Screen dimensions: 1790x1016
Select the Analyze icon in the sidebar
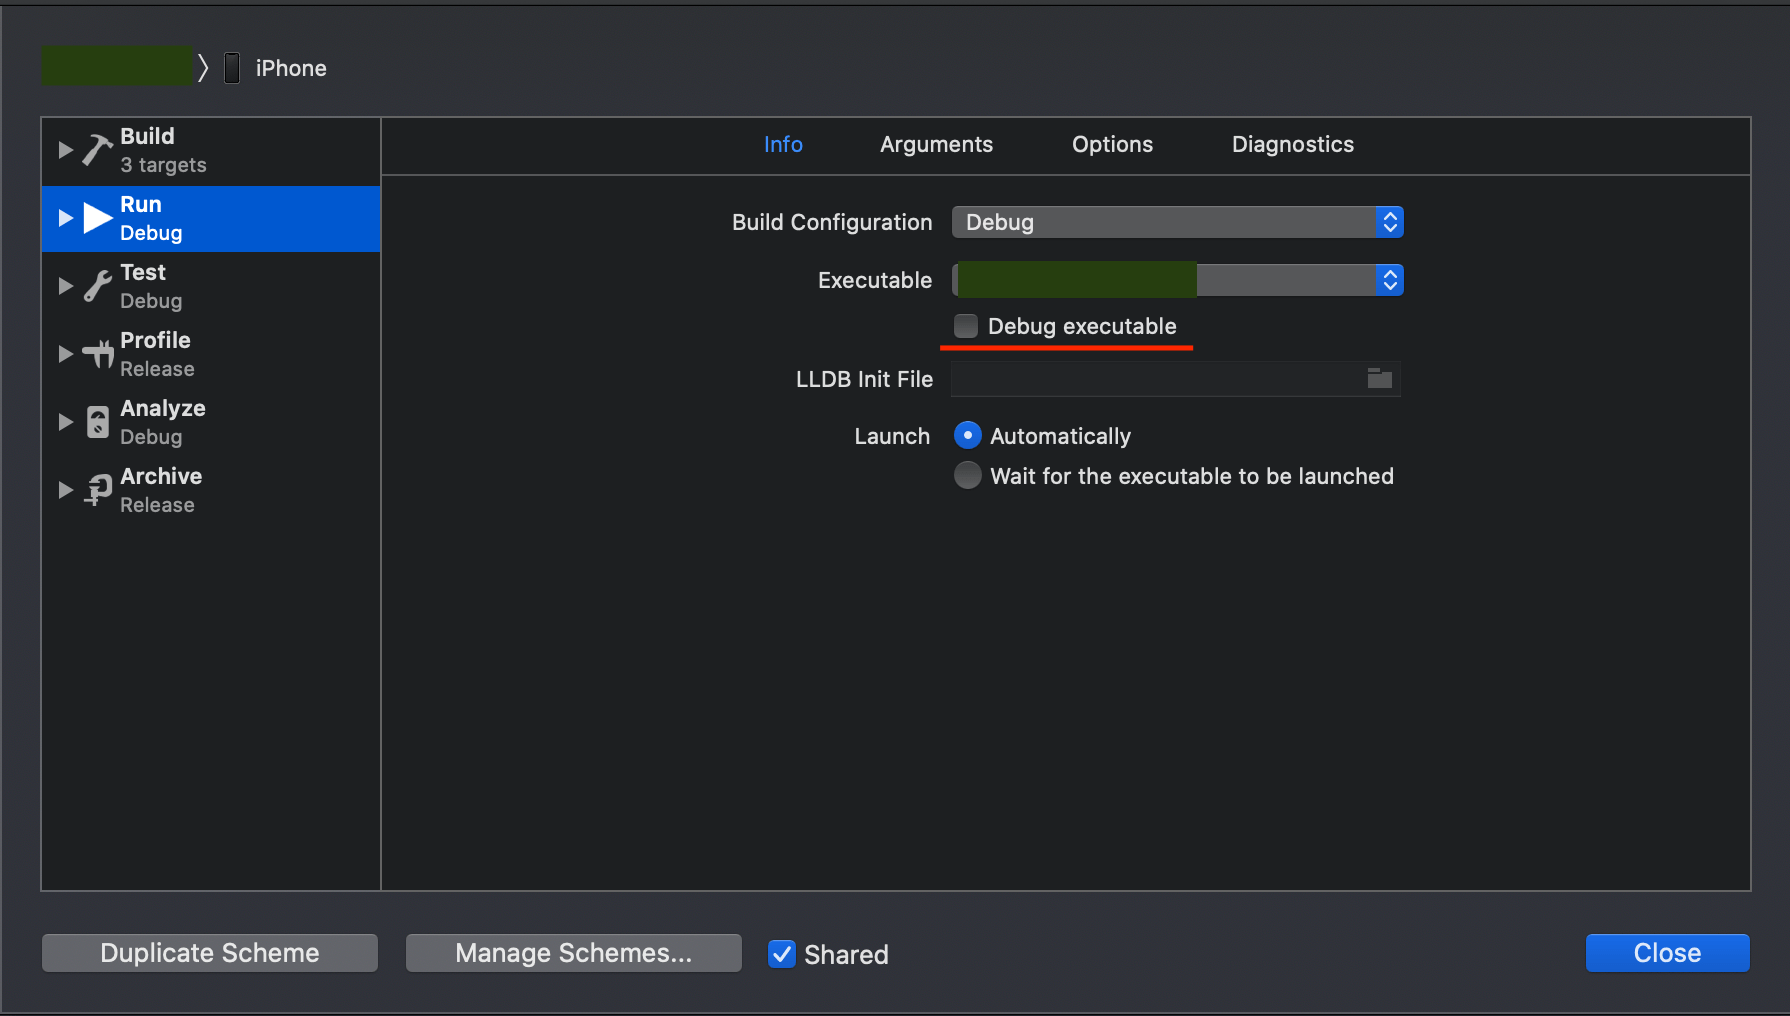point(96,422)
